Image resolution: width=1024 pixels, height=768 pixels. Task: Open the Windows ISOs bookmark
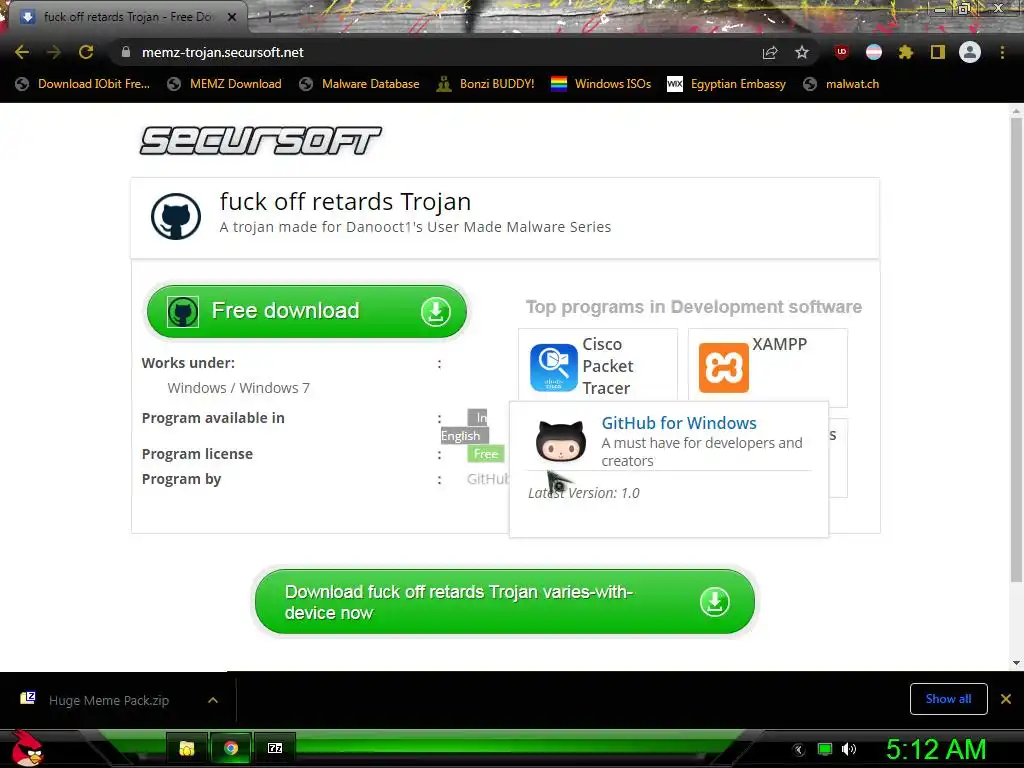coord(601,84)
